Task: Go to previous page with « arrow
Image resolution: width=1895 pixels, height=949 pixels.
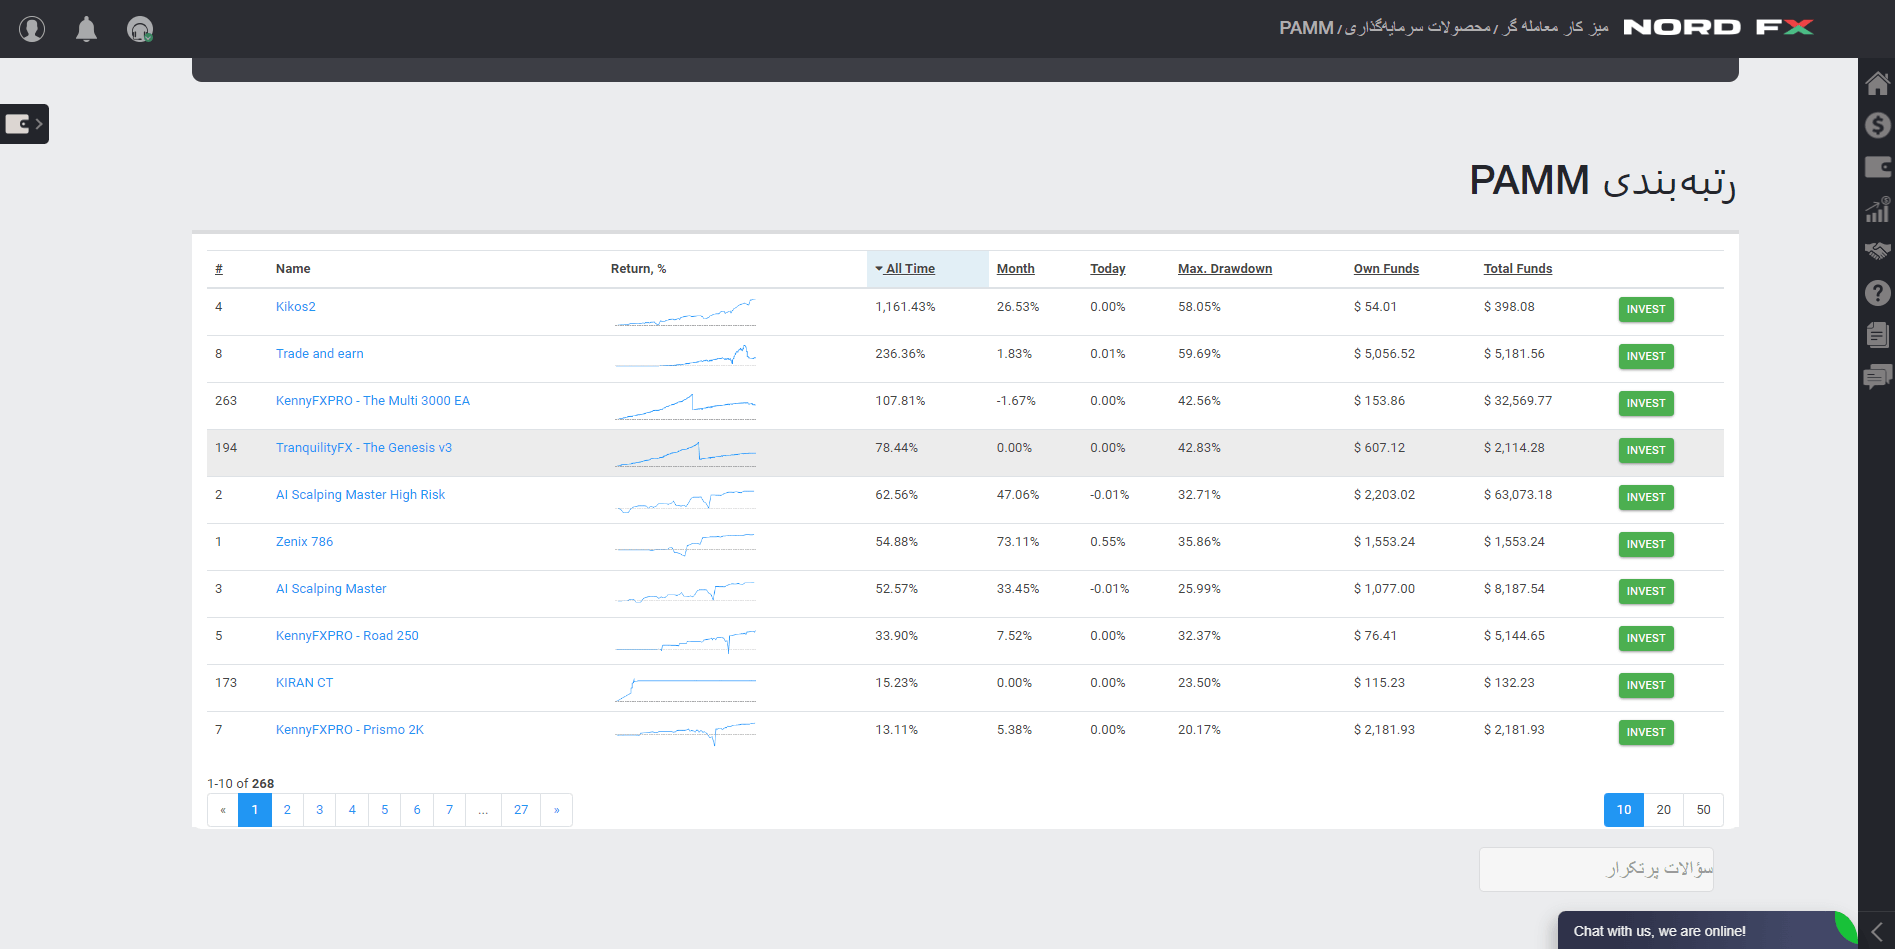Action: click(x=223, y=810)
